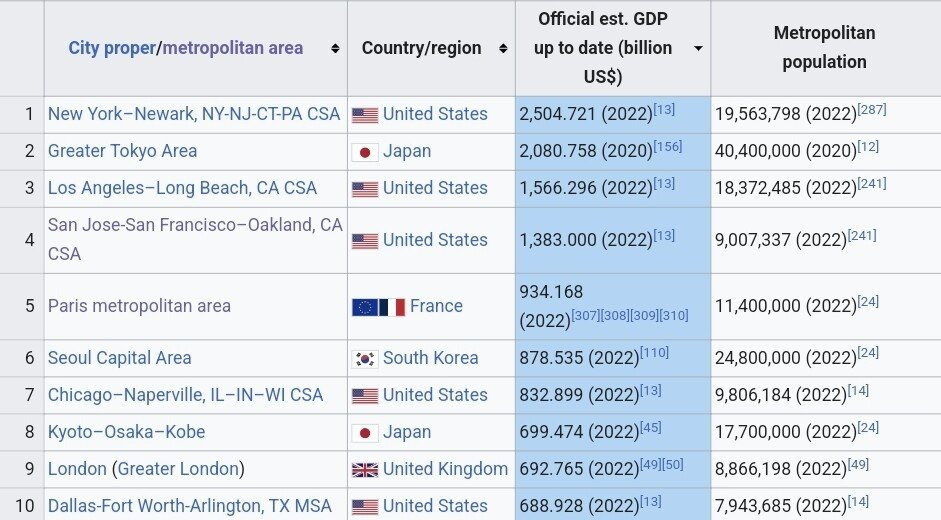Toggle GDP column sort arrow
Viewport: 941px width, 520px height.
[x=697, y=48]
